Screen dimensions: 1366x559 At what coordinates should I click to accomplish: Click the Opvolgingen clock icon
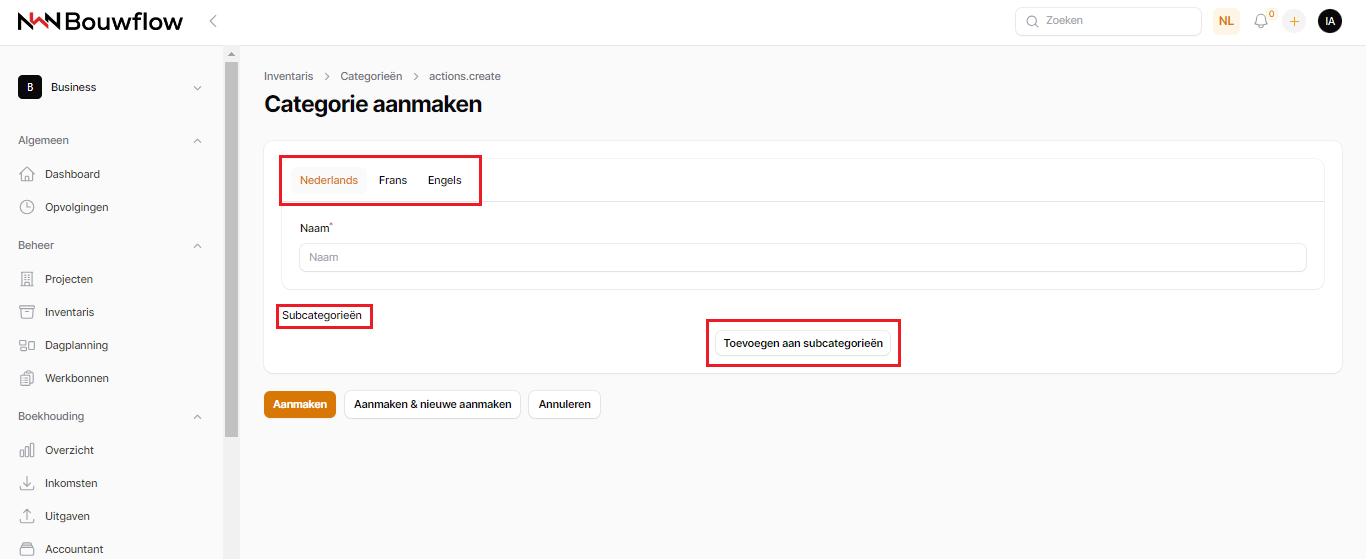(27, 207)
